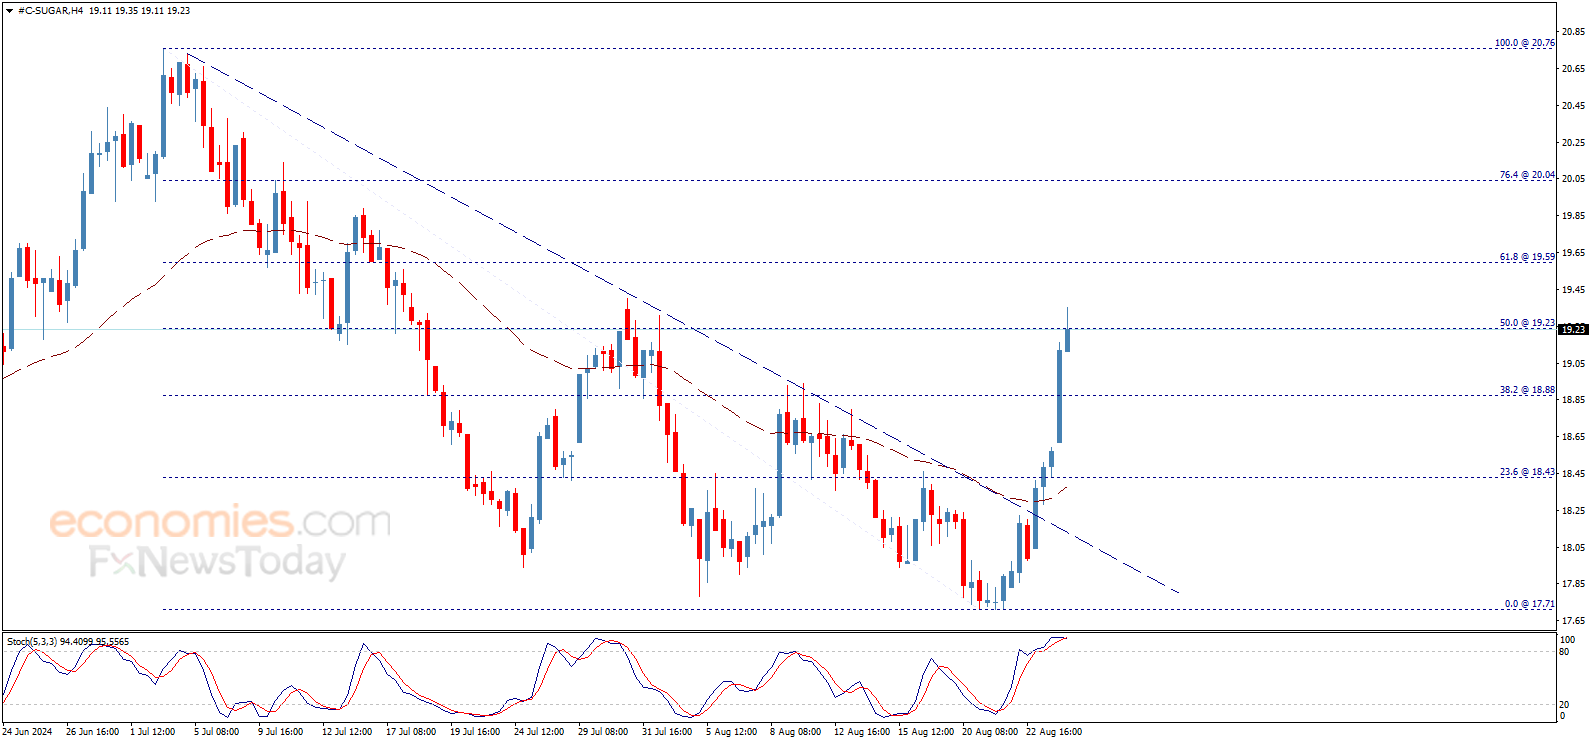The width and height of the screenshot is (1596, 743).
Task: Click the 19.85 price scale value
Action: point(1573,216)
